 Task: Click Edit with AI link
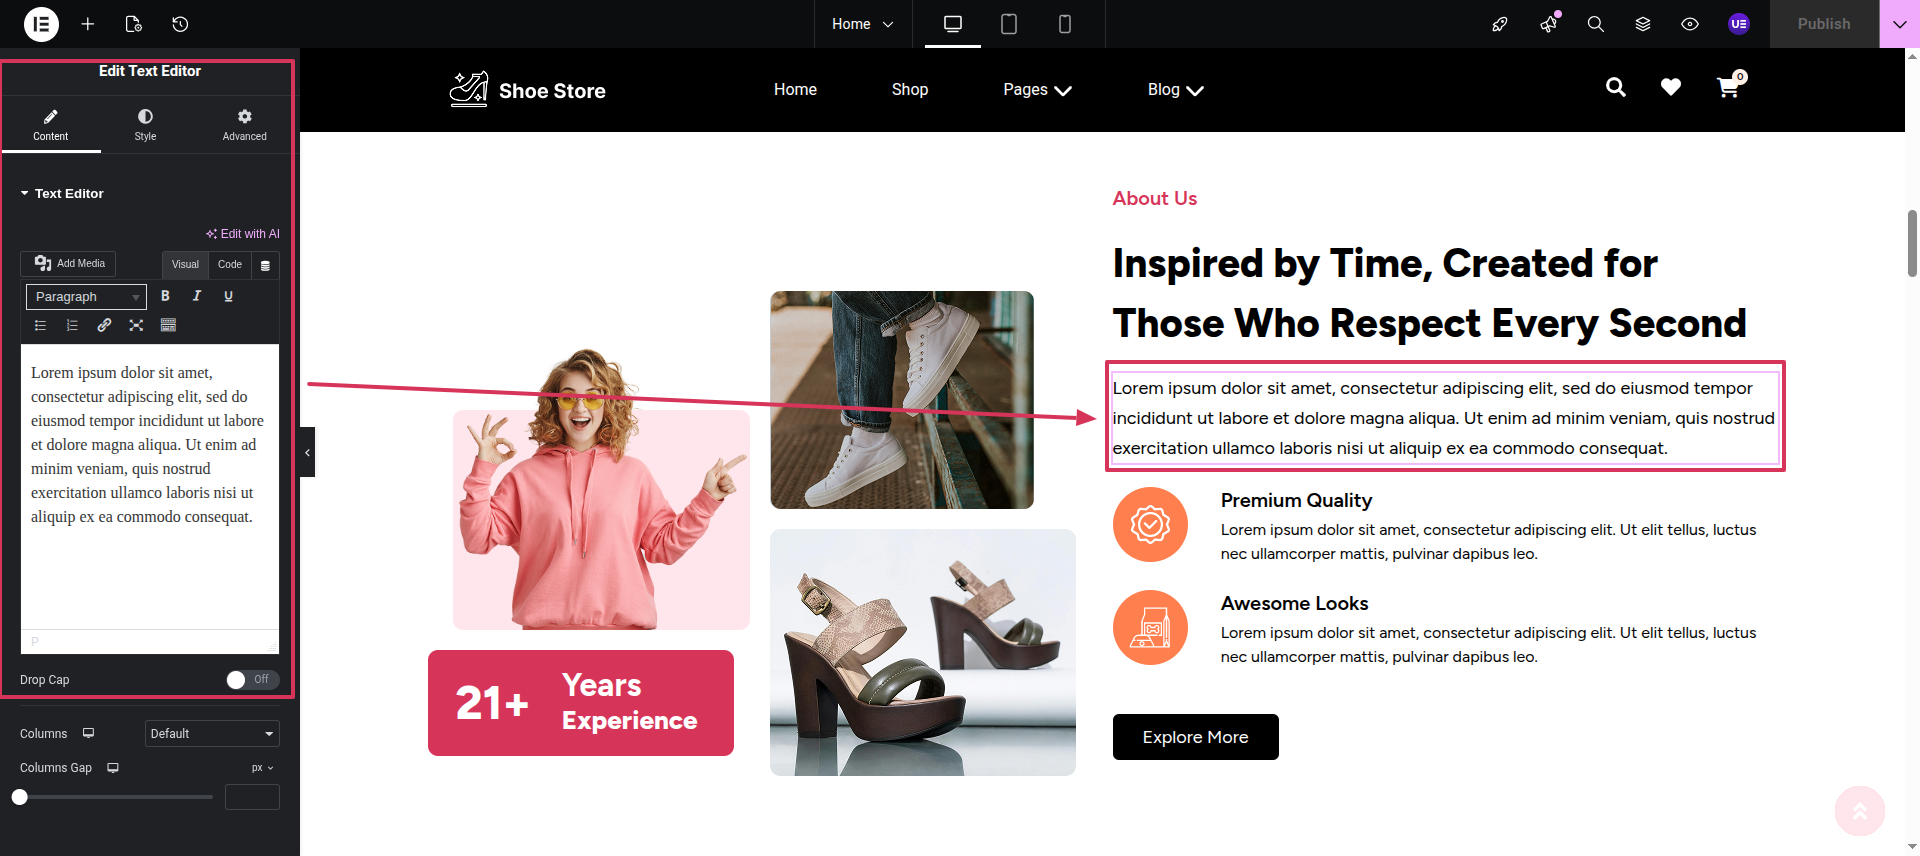[243, 234]
